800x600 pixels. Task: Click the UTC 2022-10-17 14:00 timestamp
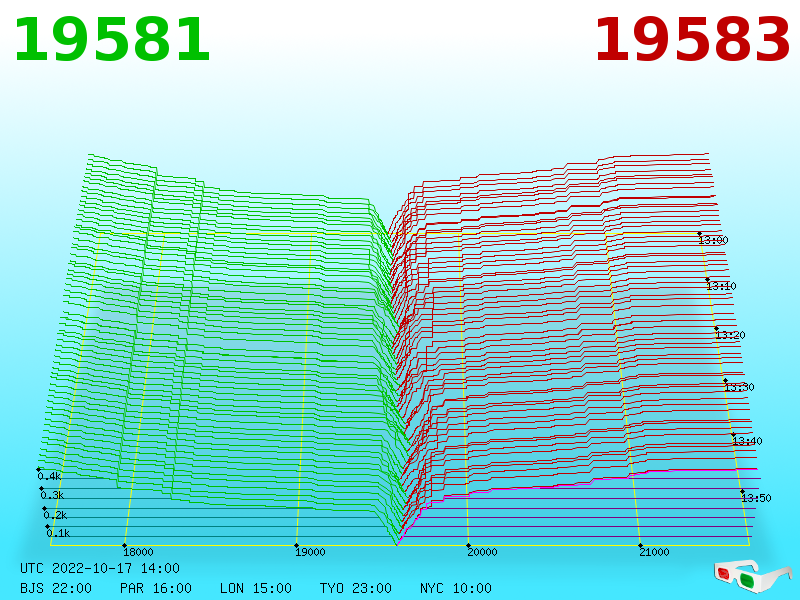[x=100, y=568]
